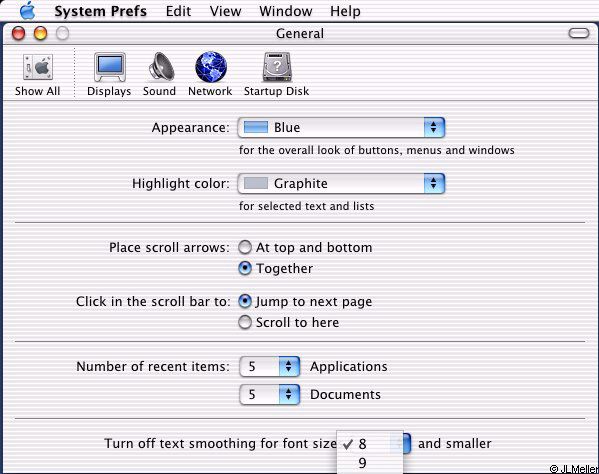Viewport: 599px width, 474px height.
Task: Expand the Highlight color Graphite dropdown
Action: tap(341, 183)
